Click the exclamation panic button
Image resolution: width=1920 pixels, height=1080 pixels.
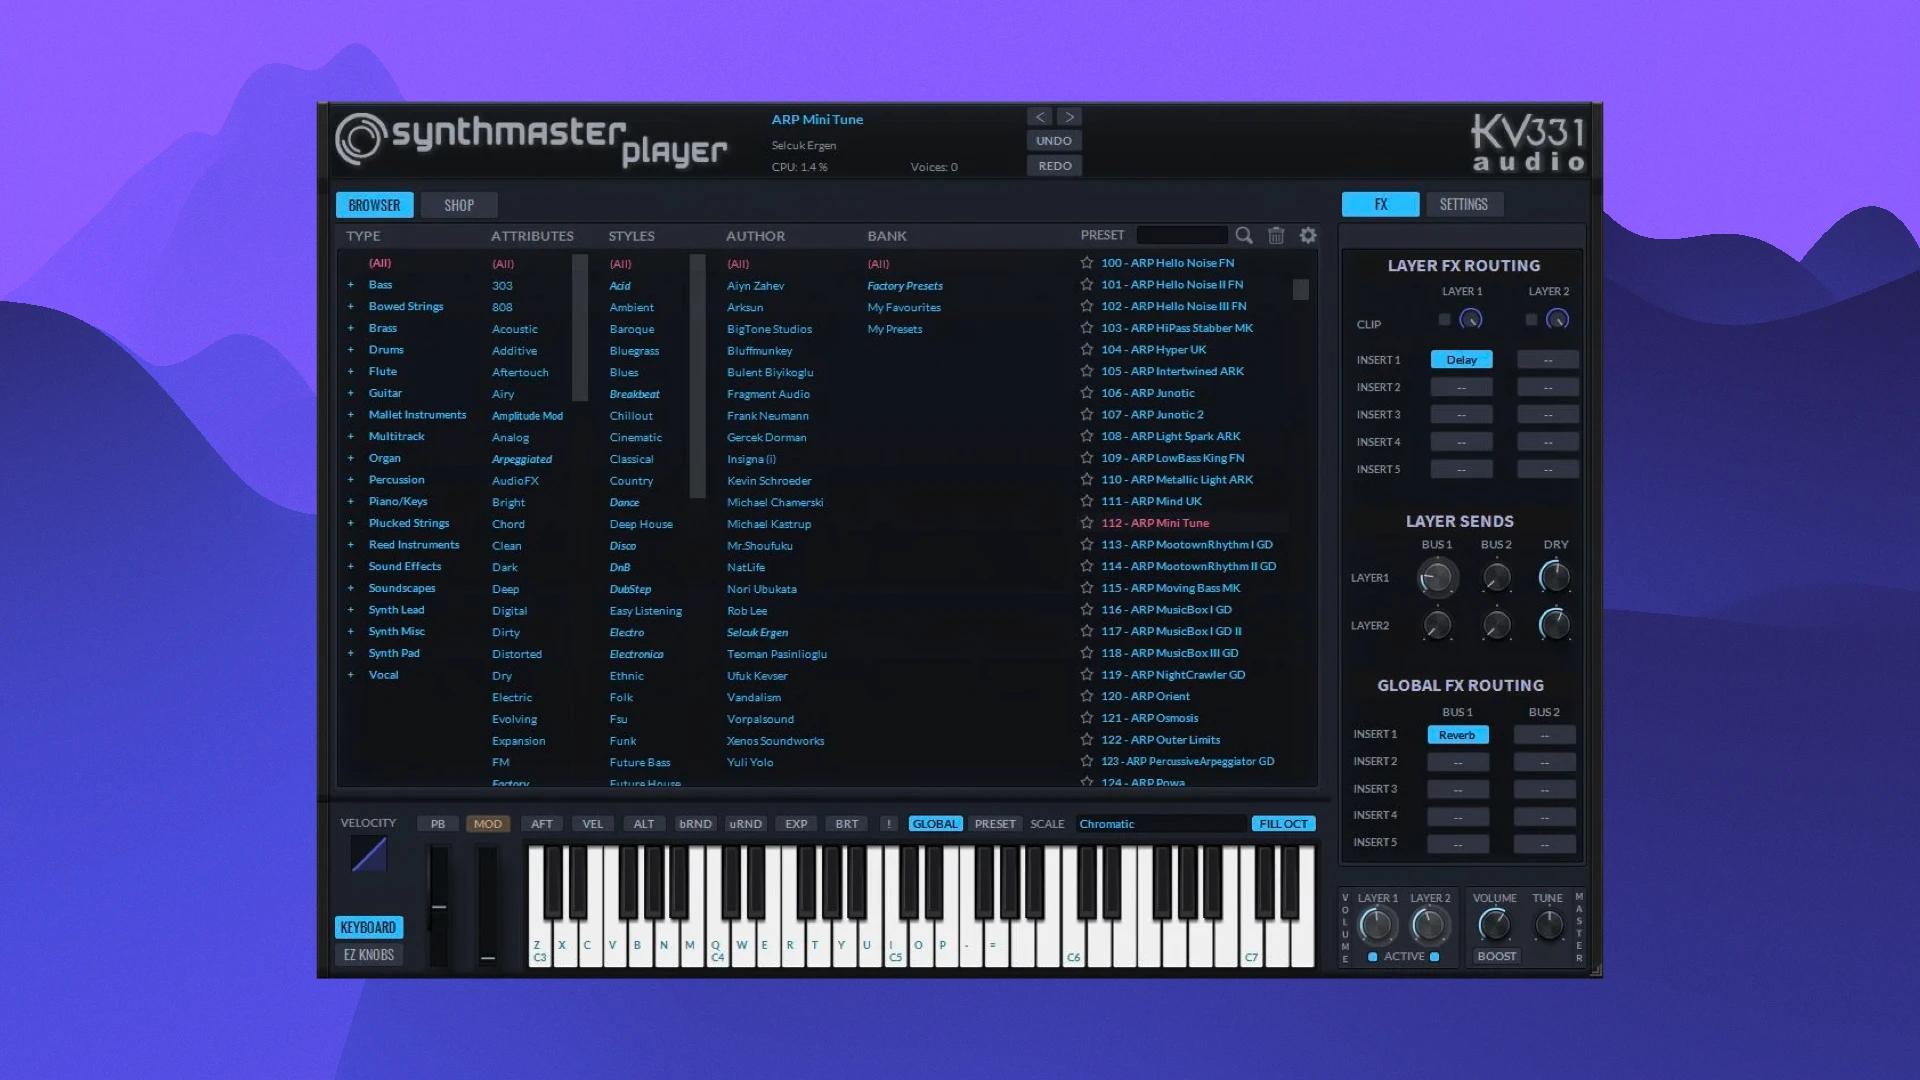click(888, 824)
